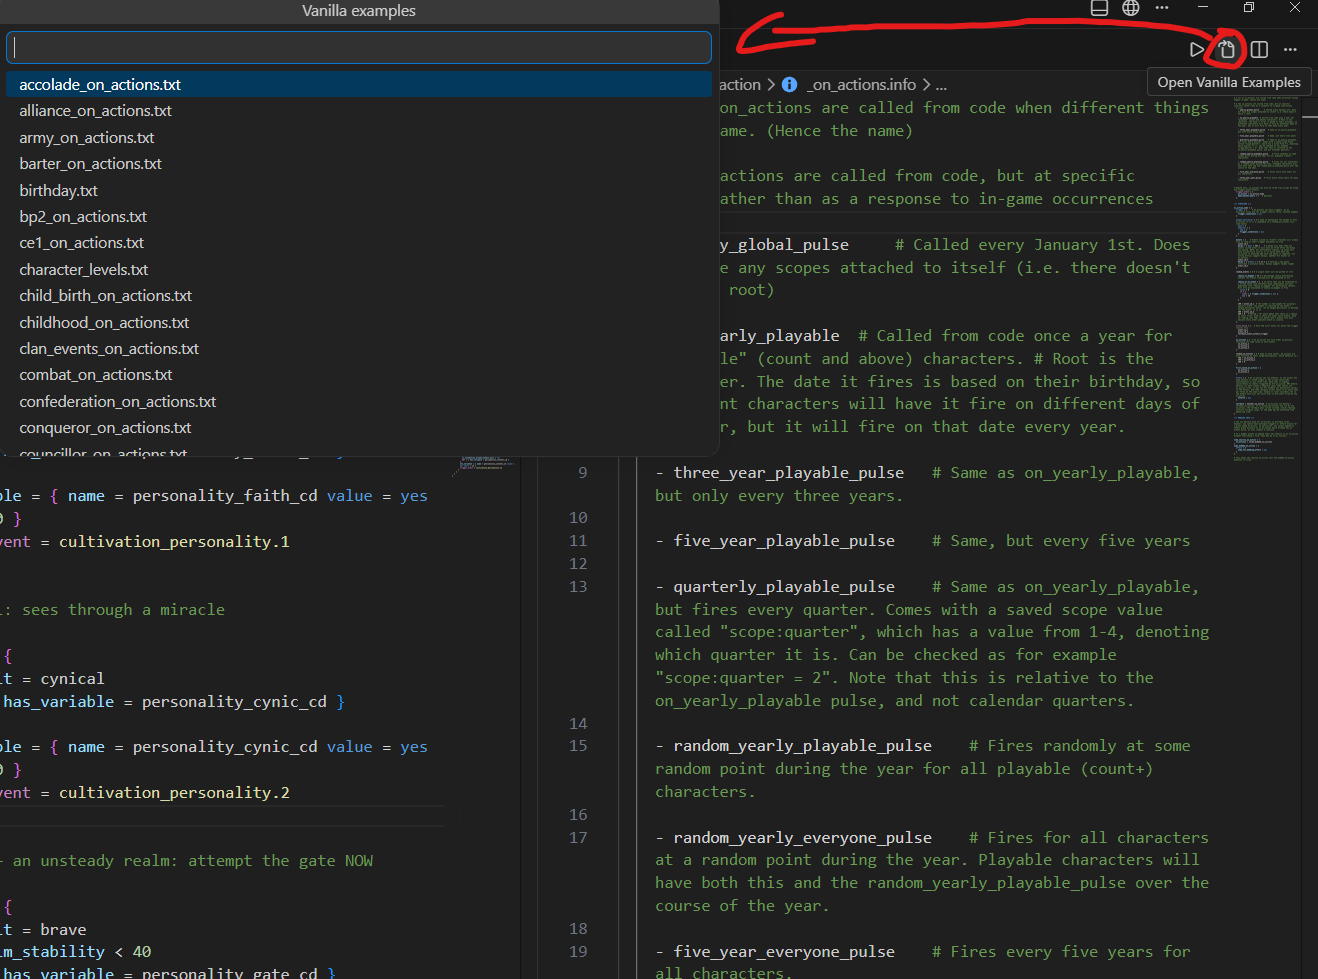This screenshot has width=1318, height=979.
Task: Restore down the window
Action: tap(1249, 8)
